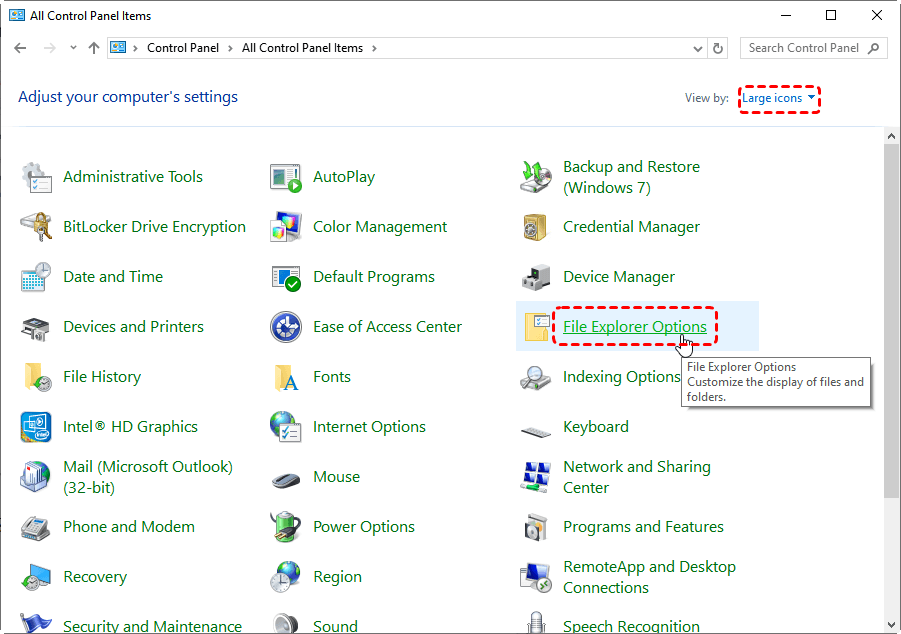Click the Date and Time calendar icon
Image resolution: width=901 pixels, height=634 pixels.
pos(36,277)
